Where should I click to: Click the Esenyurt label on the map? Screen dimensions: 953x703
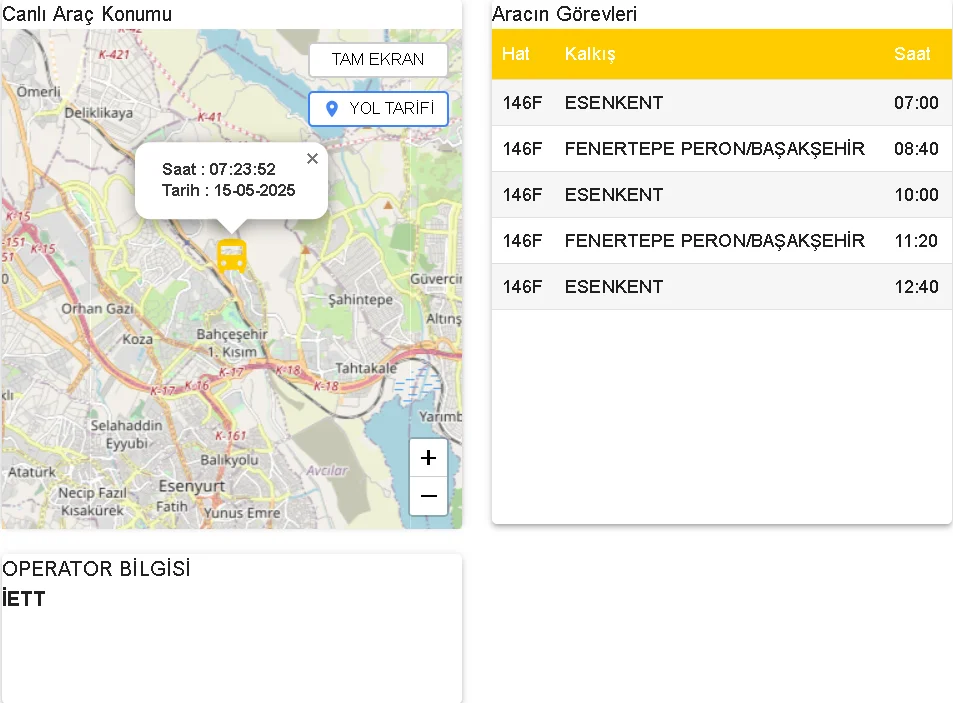click(191, 486)
